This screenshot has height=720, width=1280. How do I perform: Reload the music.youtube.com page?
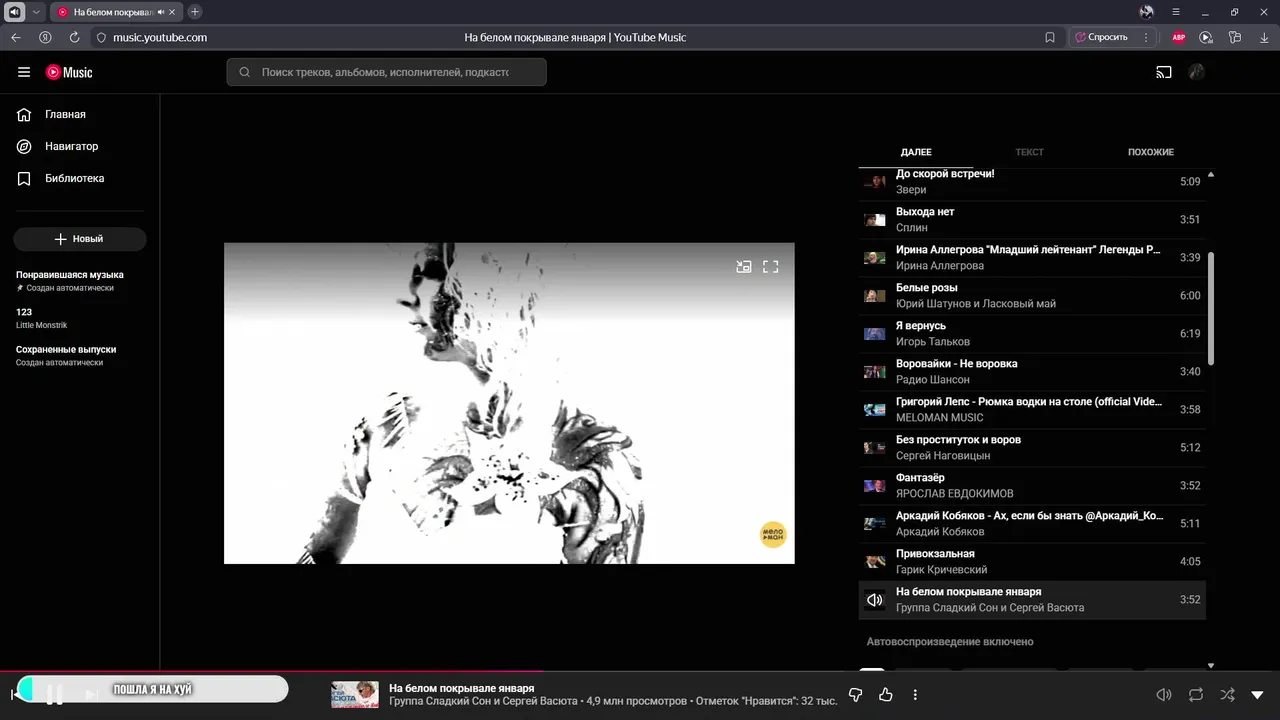point(74,37)
